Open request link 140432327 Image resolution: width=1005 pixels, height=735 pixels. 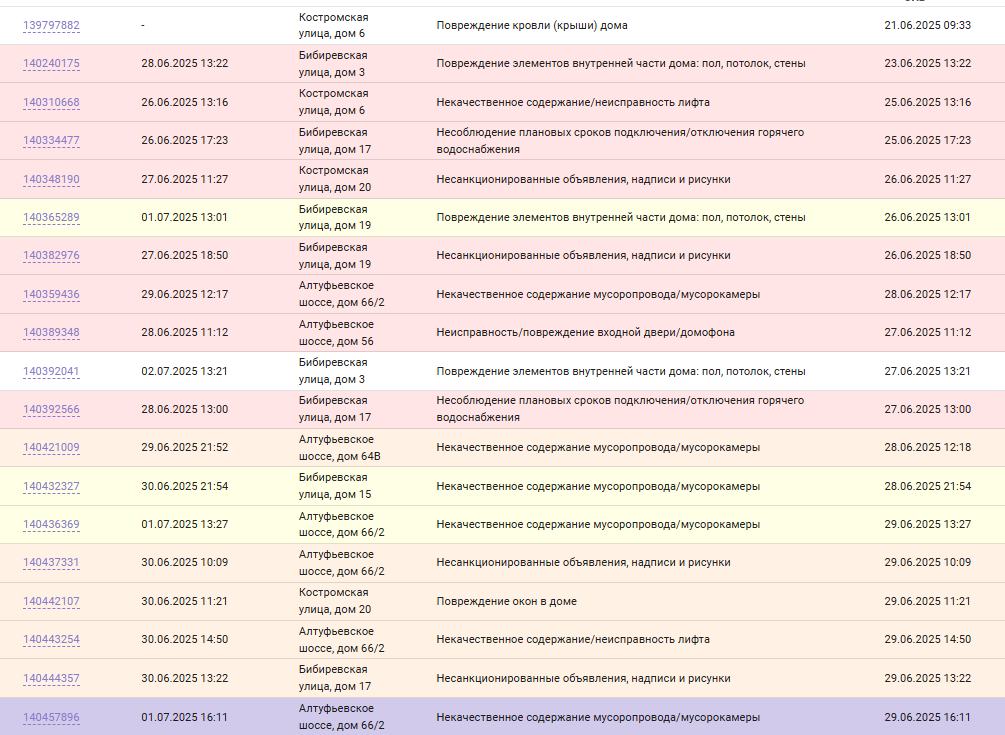(x=51, y=486)
